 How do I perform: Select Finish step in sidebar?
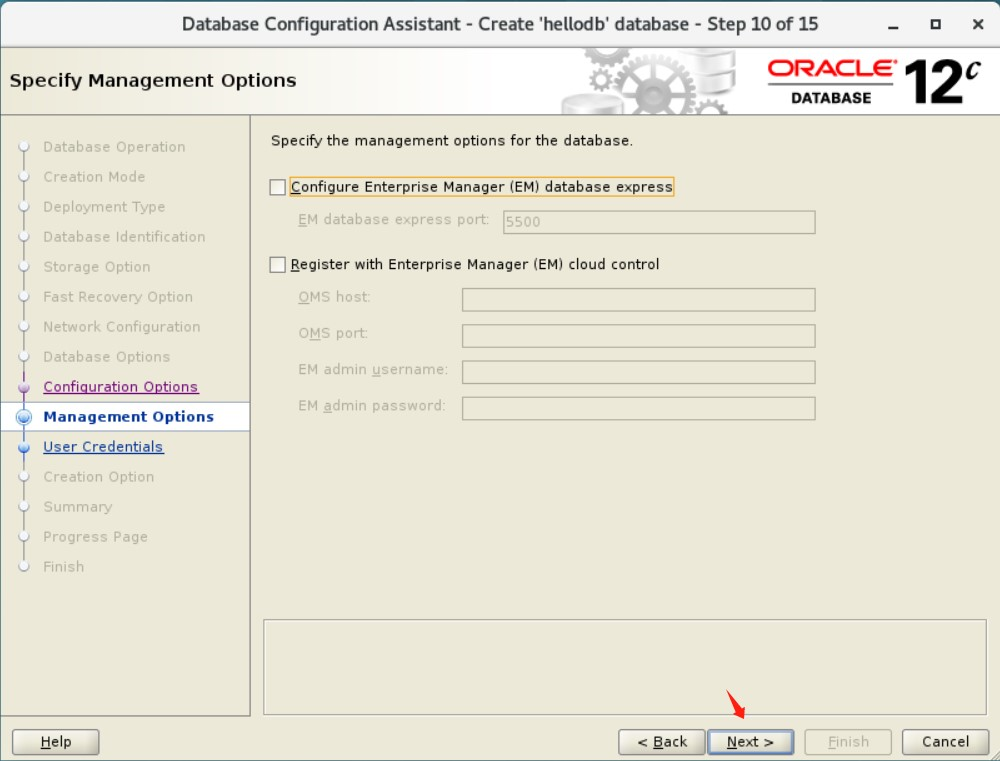pos(64,566)
